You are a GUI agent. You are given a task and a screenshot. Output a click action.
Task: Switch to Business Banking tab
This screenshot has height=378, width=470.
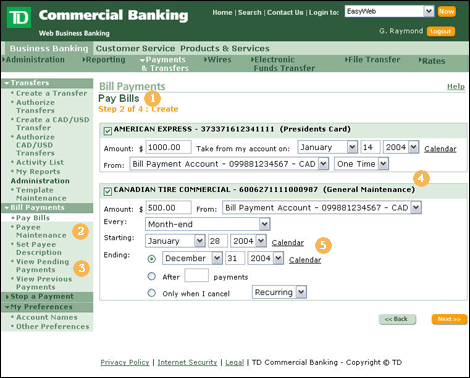pos(49,49)
